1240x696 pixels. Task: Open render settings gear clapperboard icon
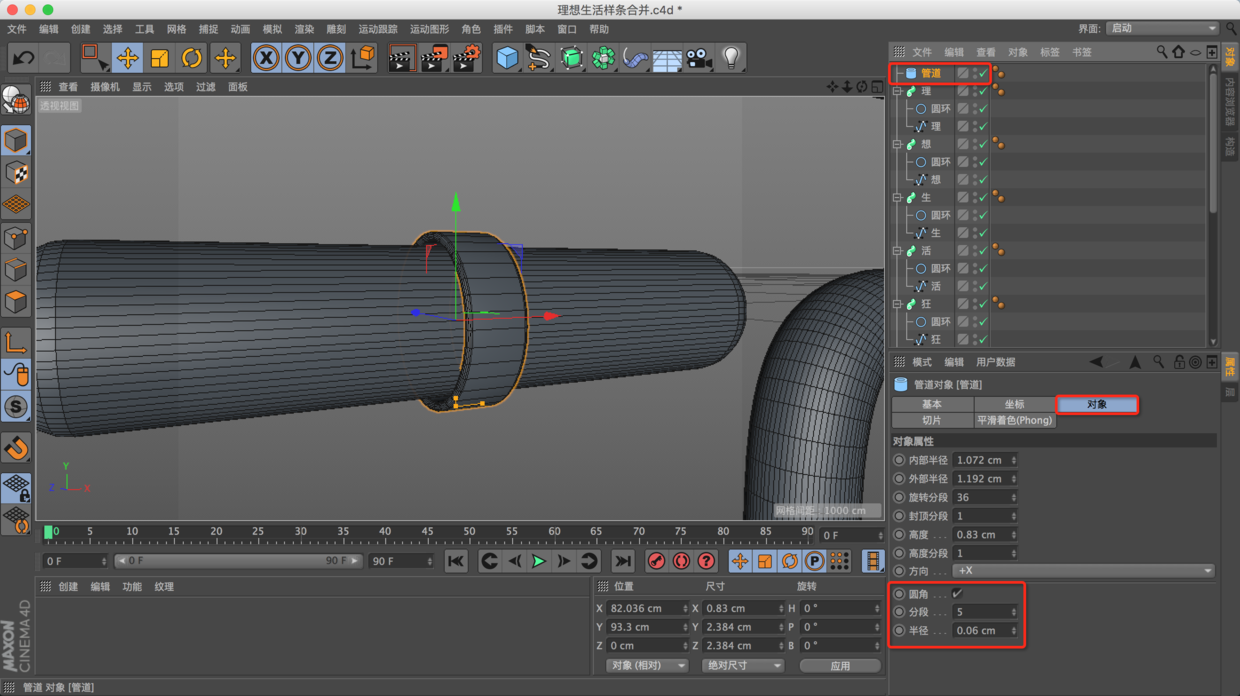[467, 58]
